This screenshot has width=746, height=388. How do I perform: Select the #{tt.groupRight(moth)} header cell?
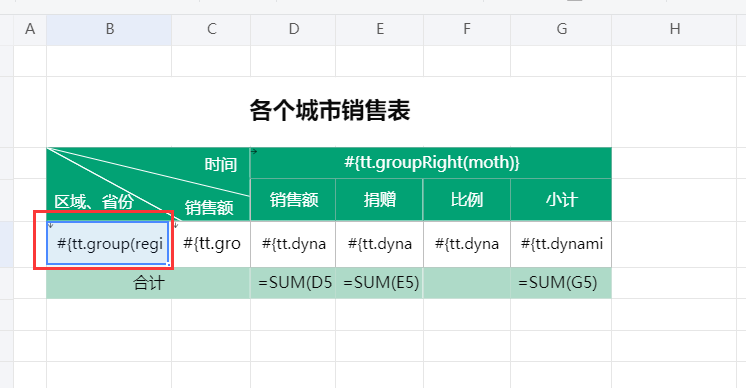click(x=431, y=163)
